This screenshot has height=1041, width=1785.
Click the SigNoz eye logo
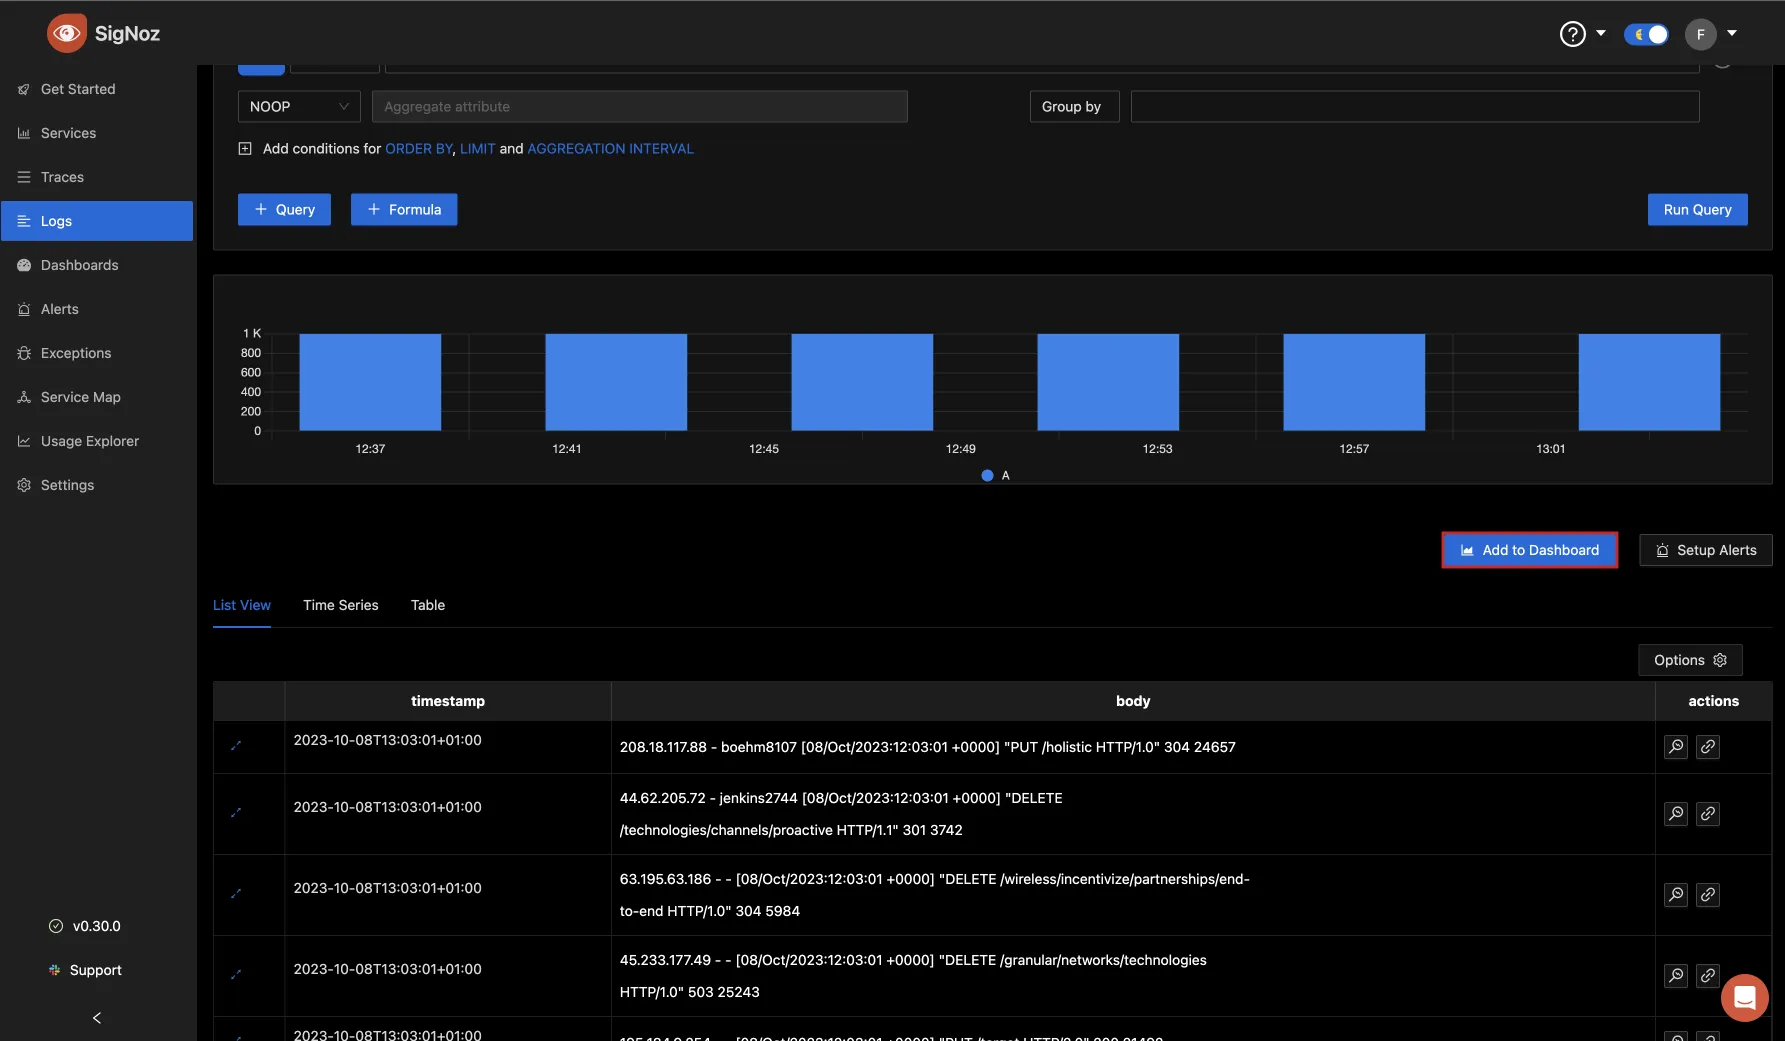click(66, 33)
